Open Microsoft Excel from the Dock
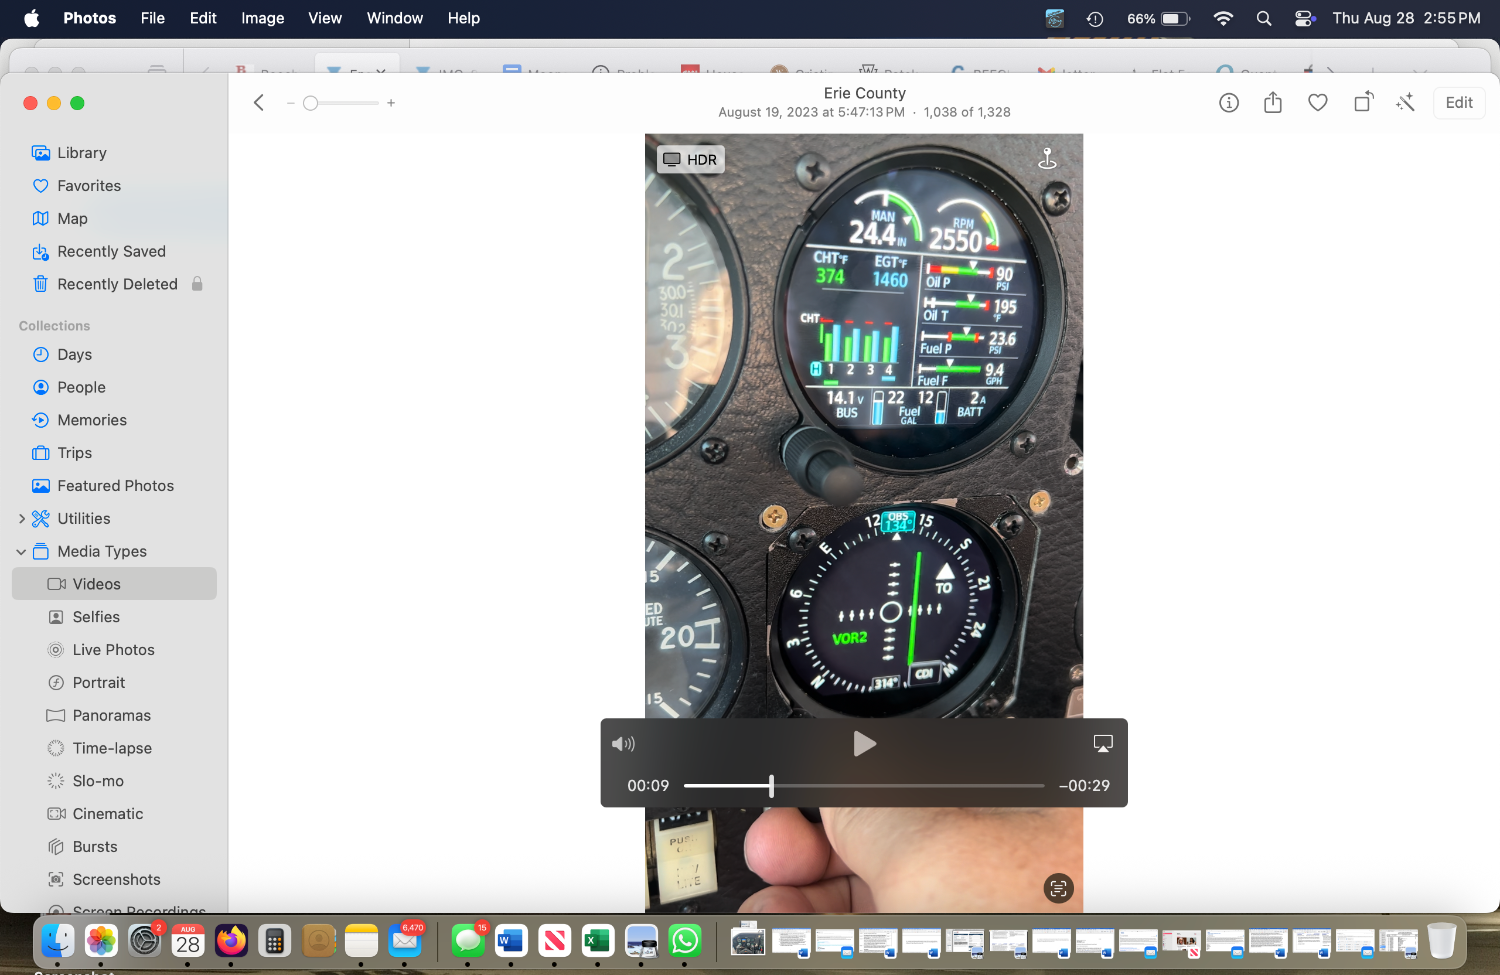This screenshot has height=975, width=1500. [x=598, y=941]
